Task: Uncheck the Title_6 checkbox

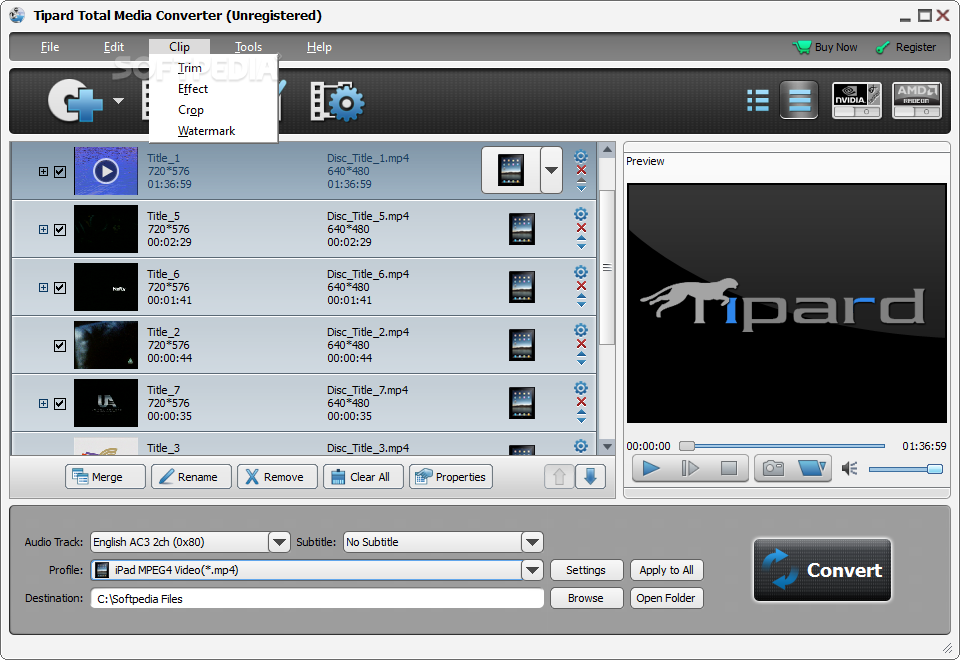Action: [60, 288]
